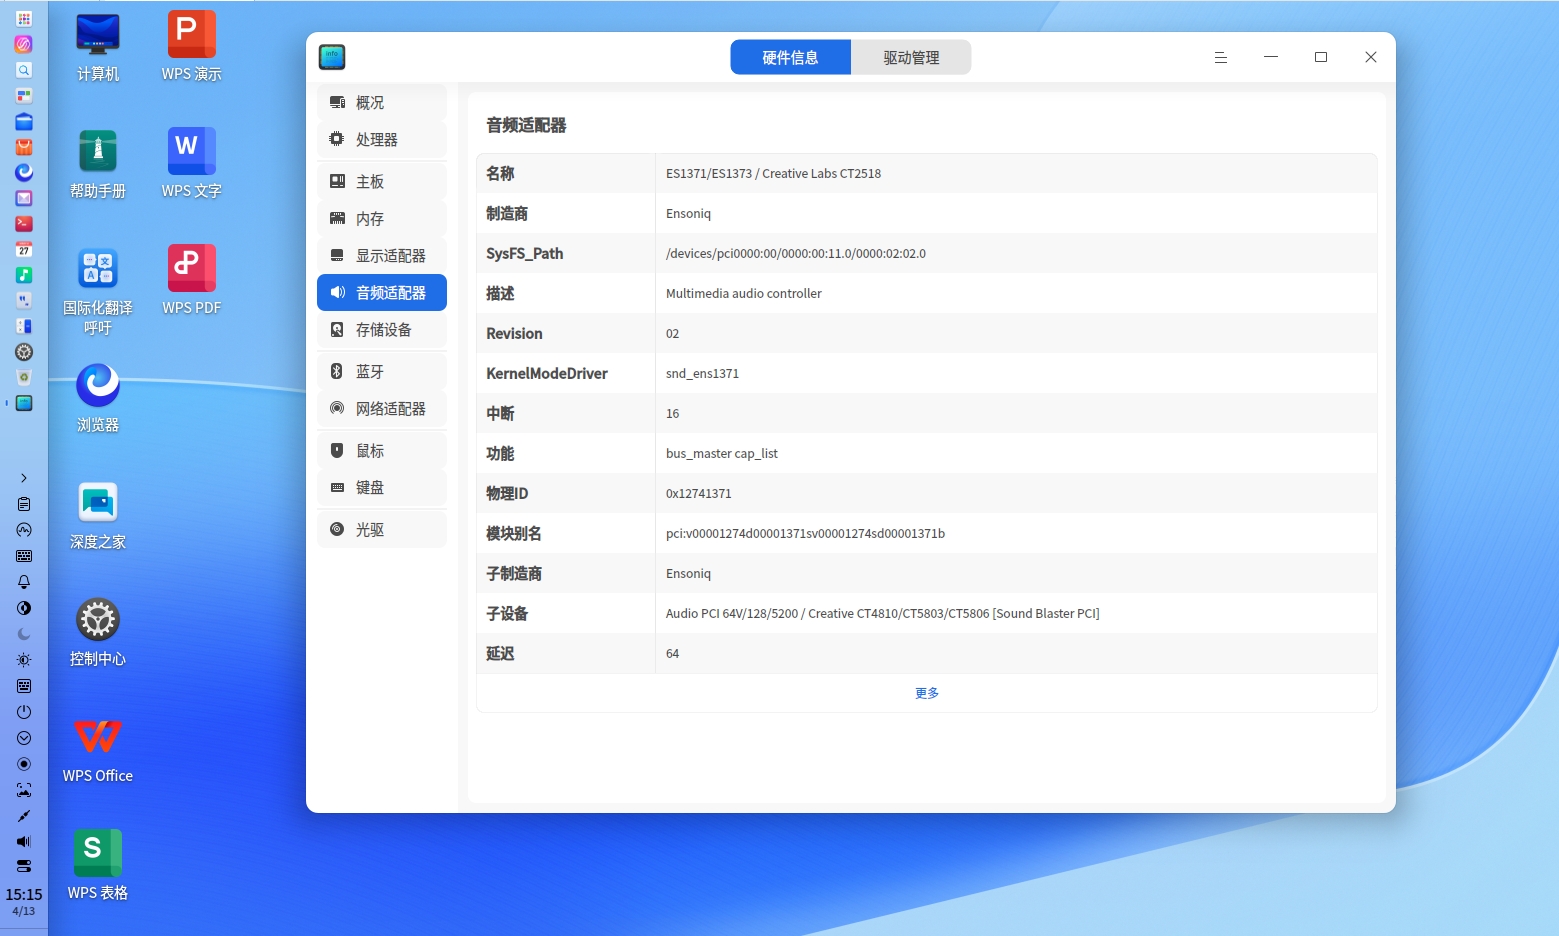Select the WPS 文字 desktop shortcut
1559x936 pixels.
point(192,165)
